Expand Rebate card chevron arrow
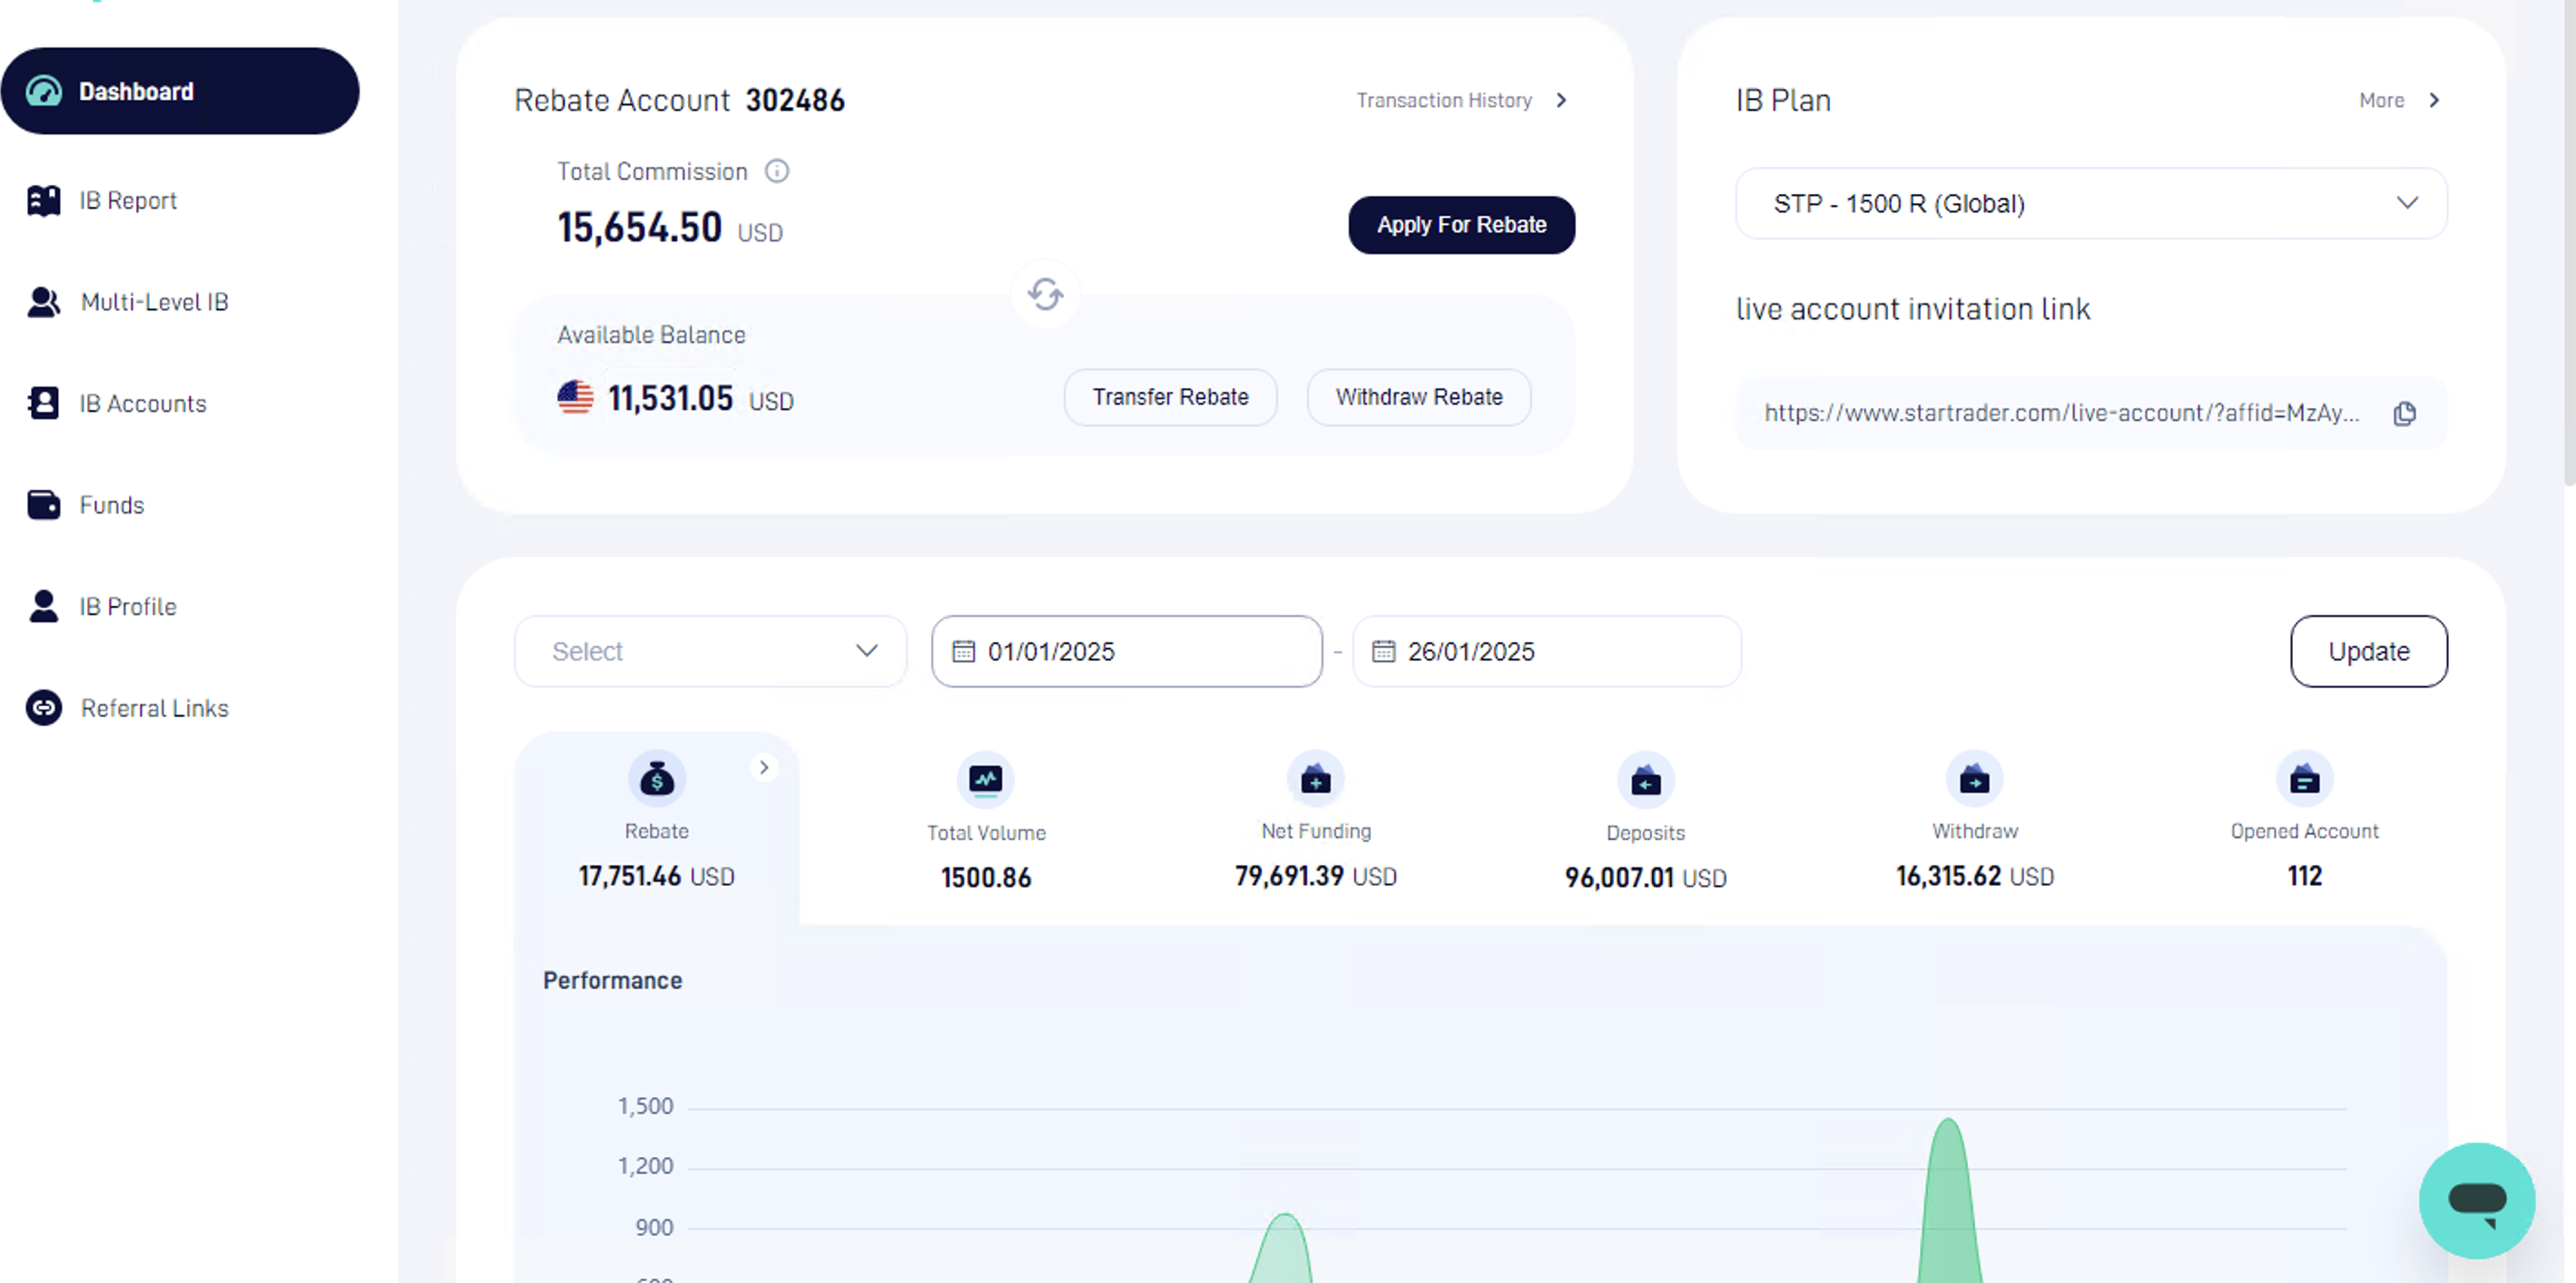 click(x=763, y=767)
